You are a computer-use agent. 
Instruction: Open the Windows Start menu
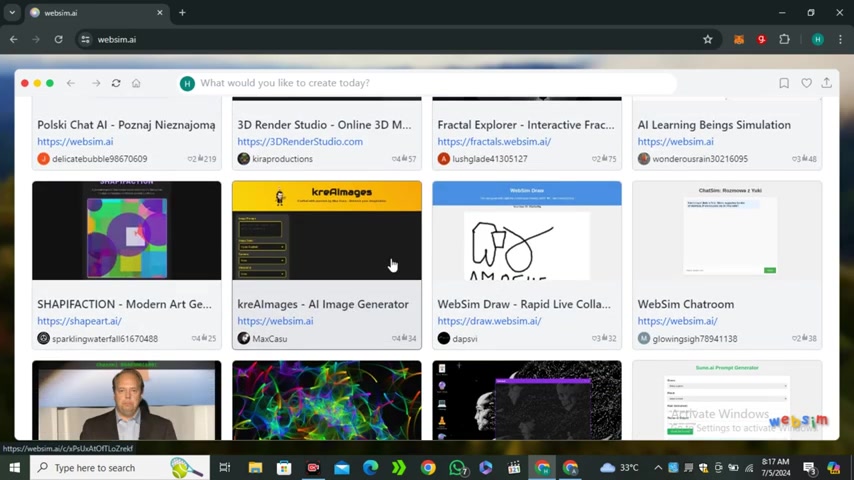[x=15, y=467]
